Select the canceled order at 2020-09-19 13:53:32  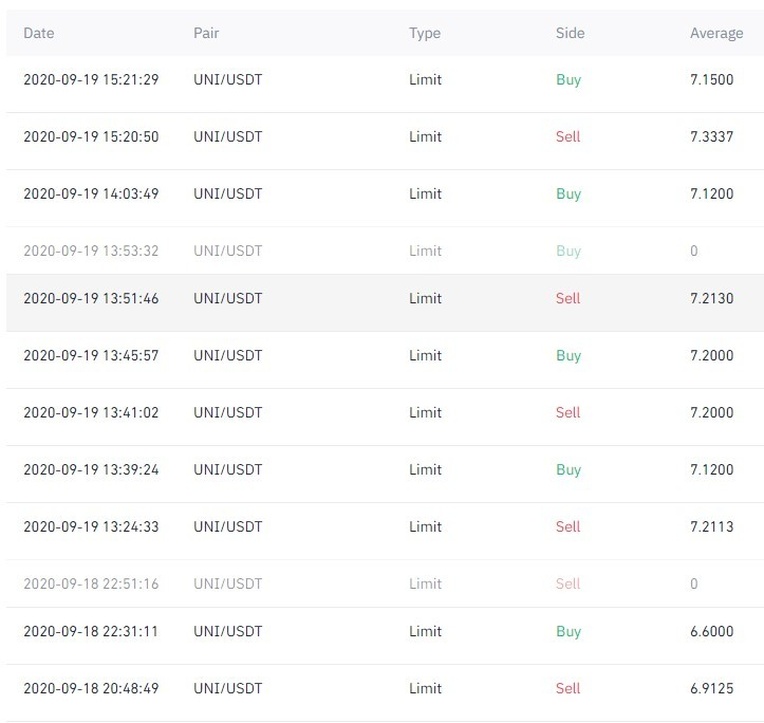coord(91,251)
